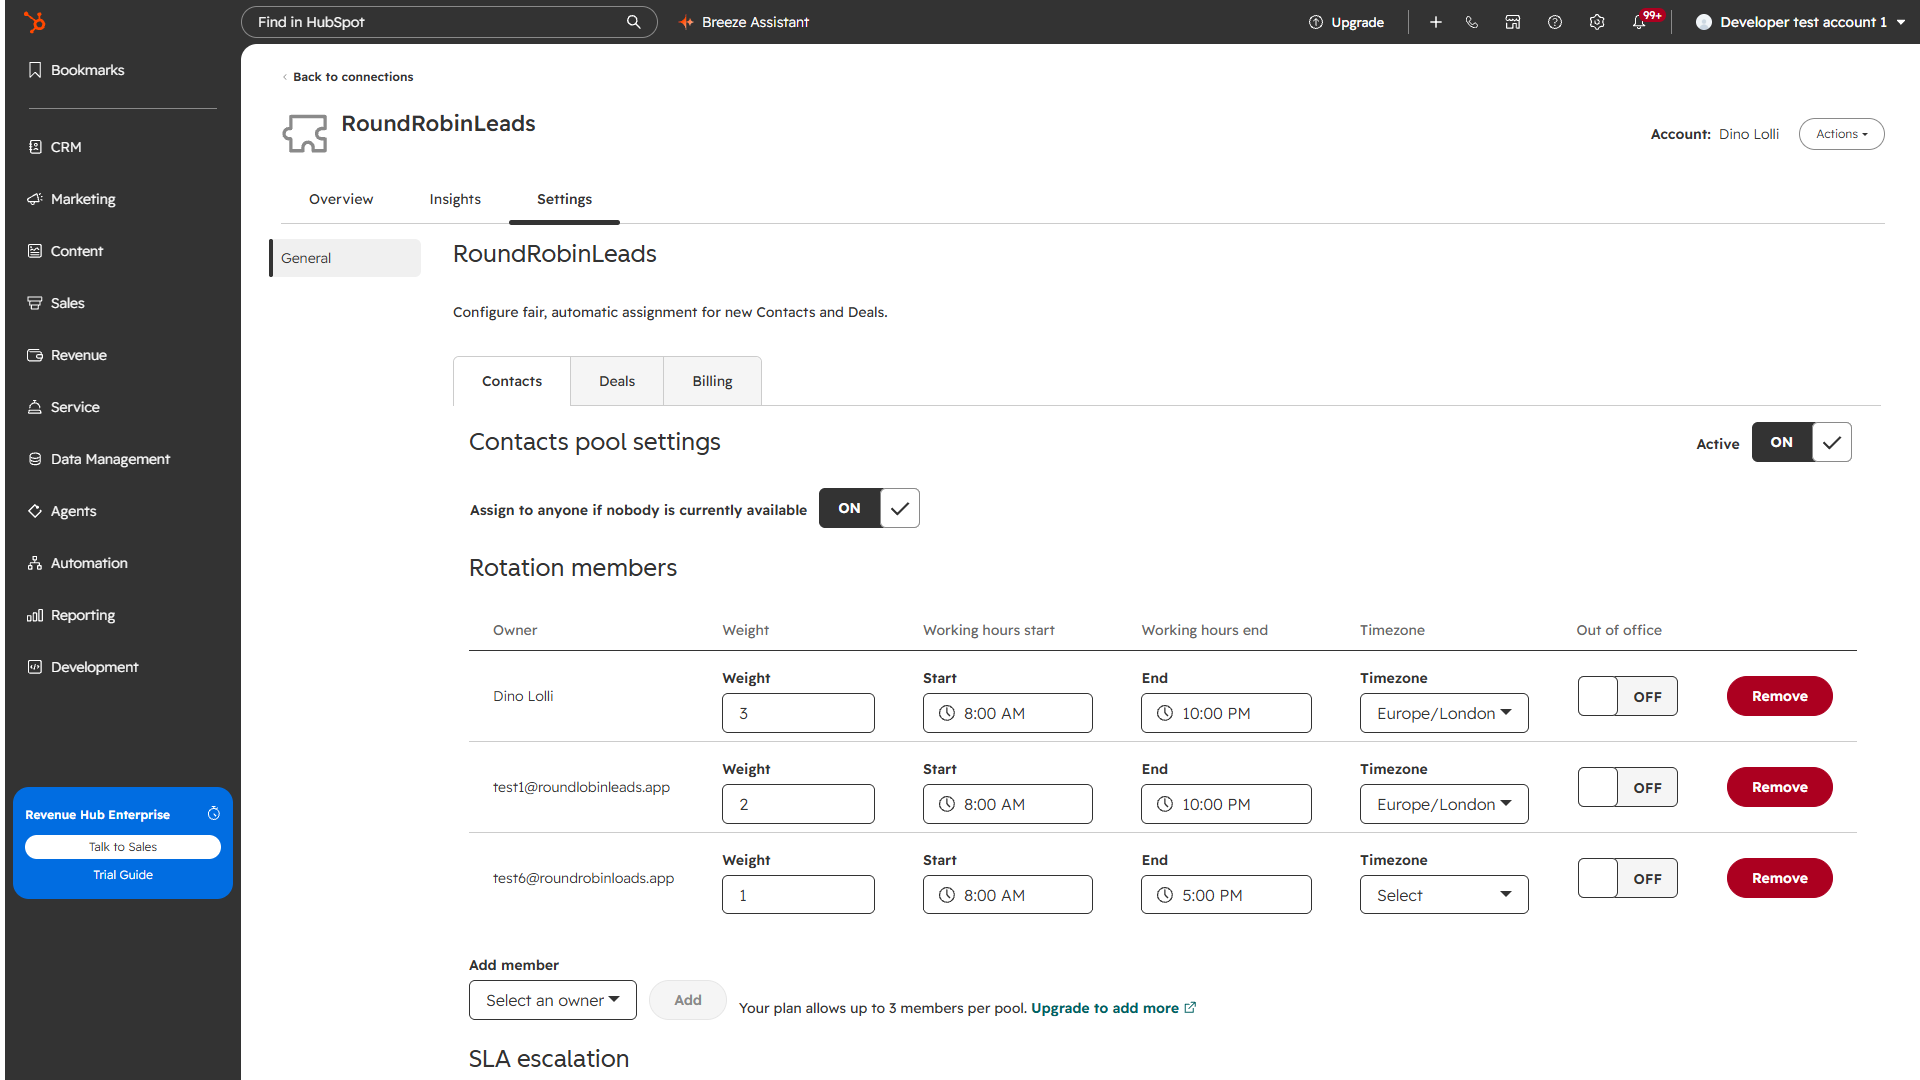Toggle the Active pool switch
This screenshot has width=1920, height=1080.
1801,442
